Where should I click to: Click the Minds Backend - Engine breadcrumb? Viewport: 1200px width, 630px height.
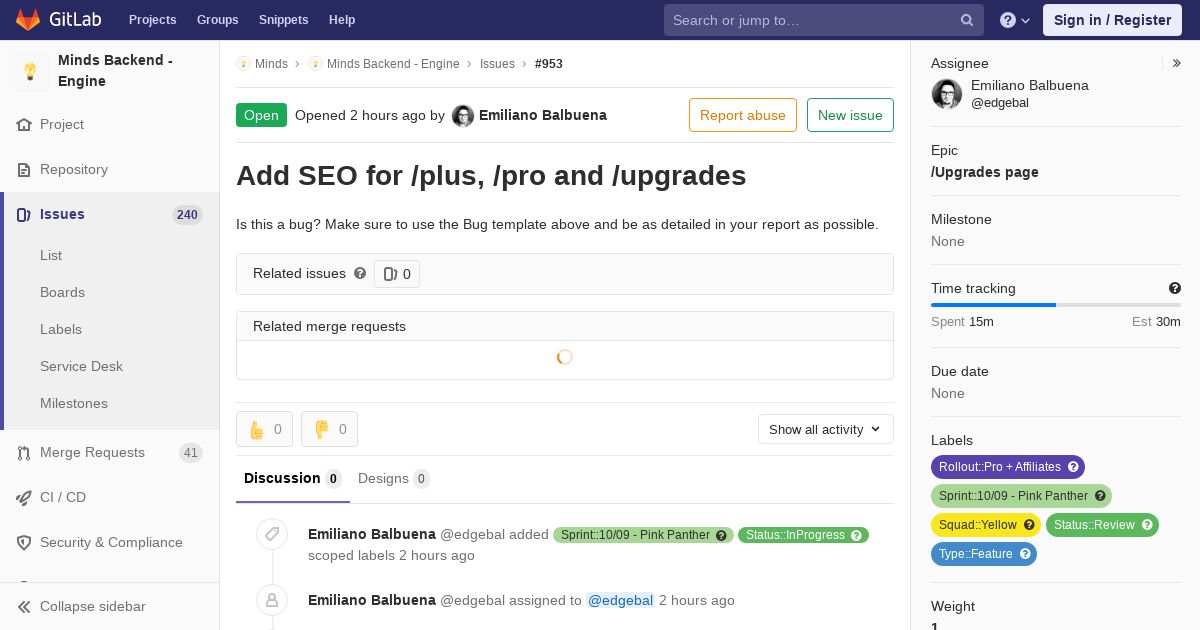click(393, 64)
